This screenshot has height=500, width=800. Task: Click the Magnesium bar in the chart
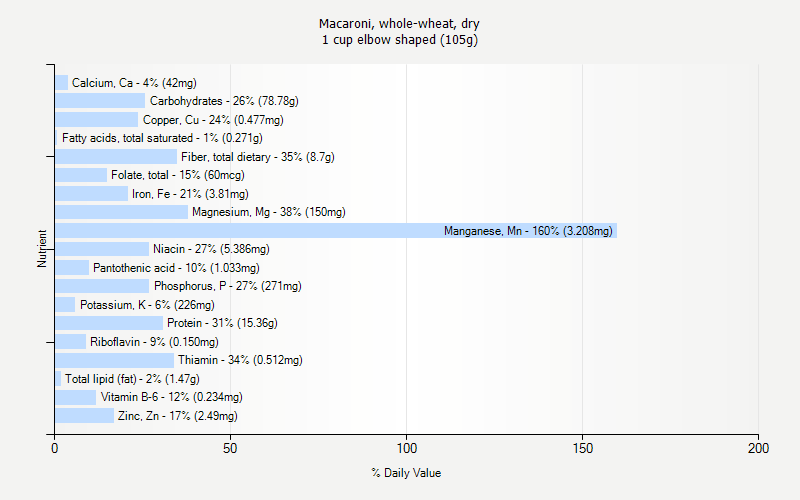click(121, 212)
